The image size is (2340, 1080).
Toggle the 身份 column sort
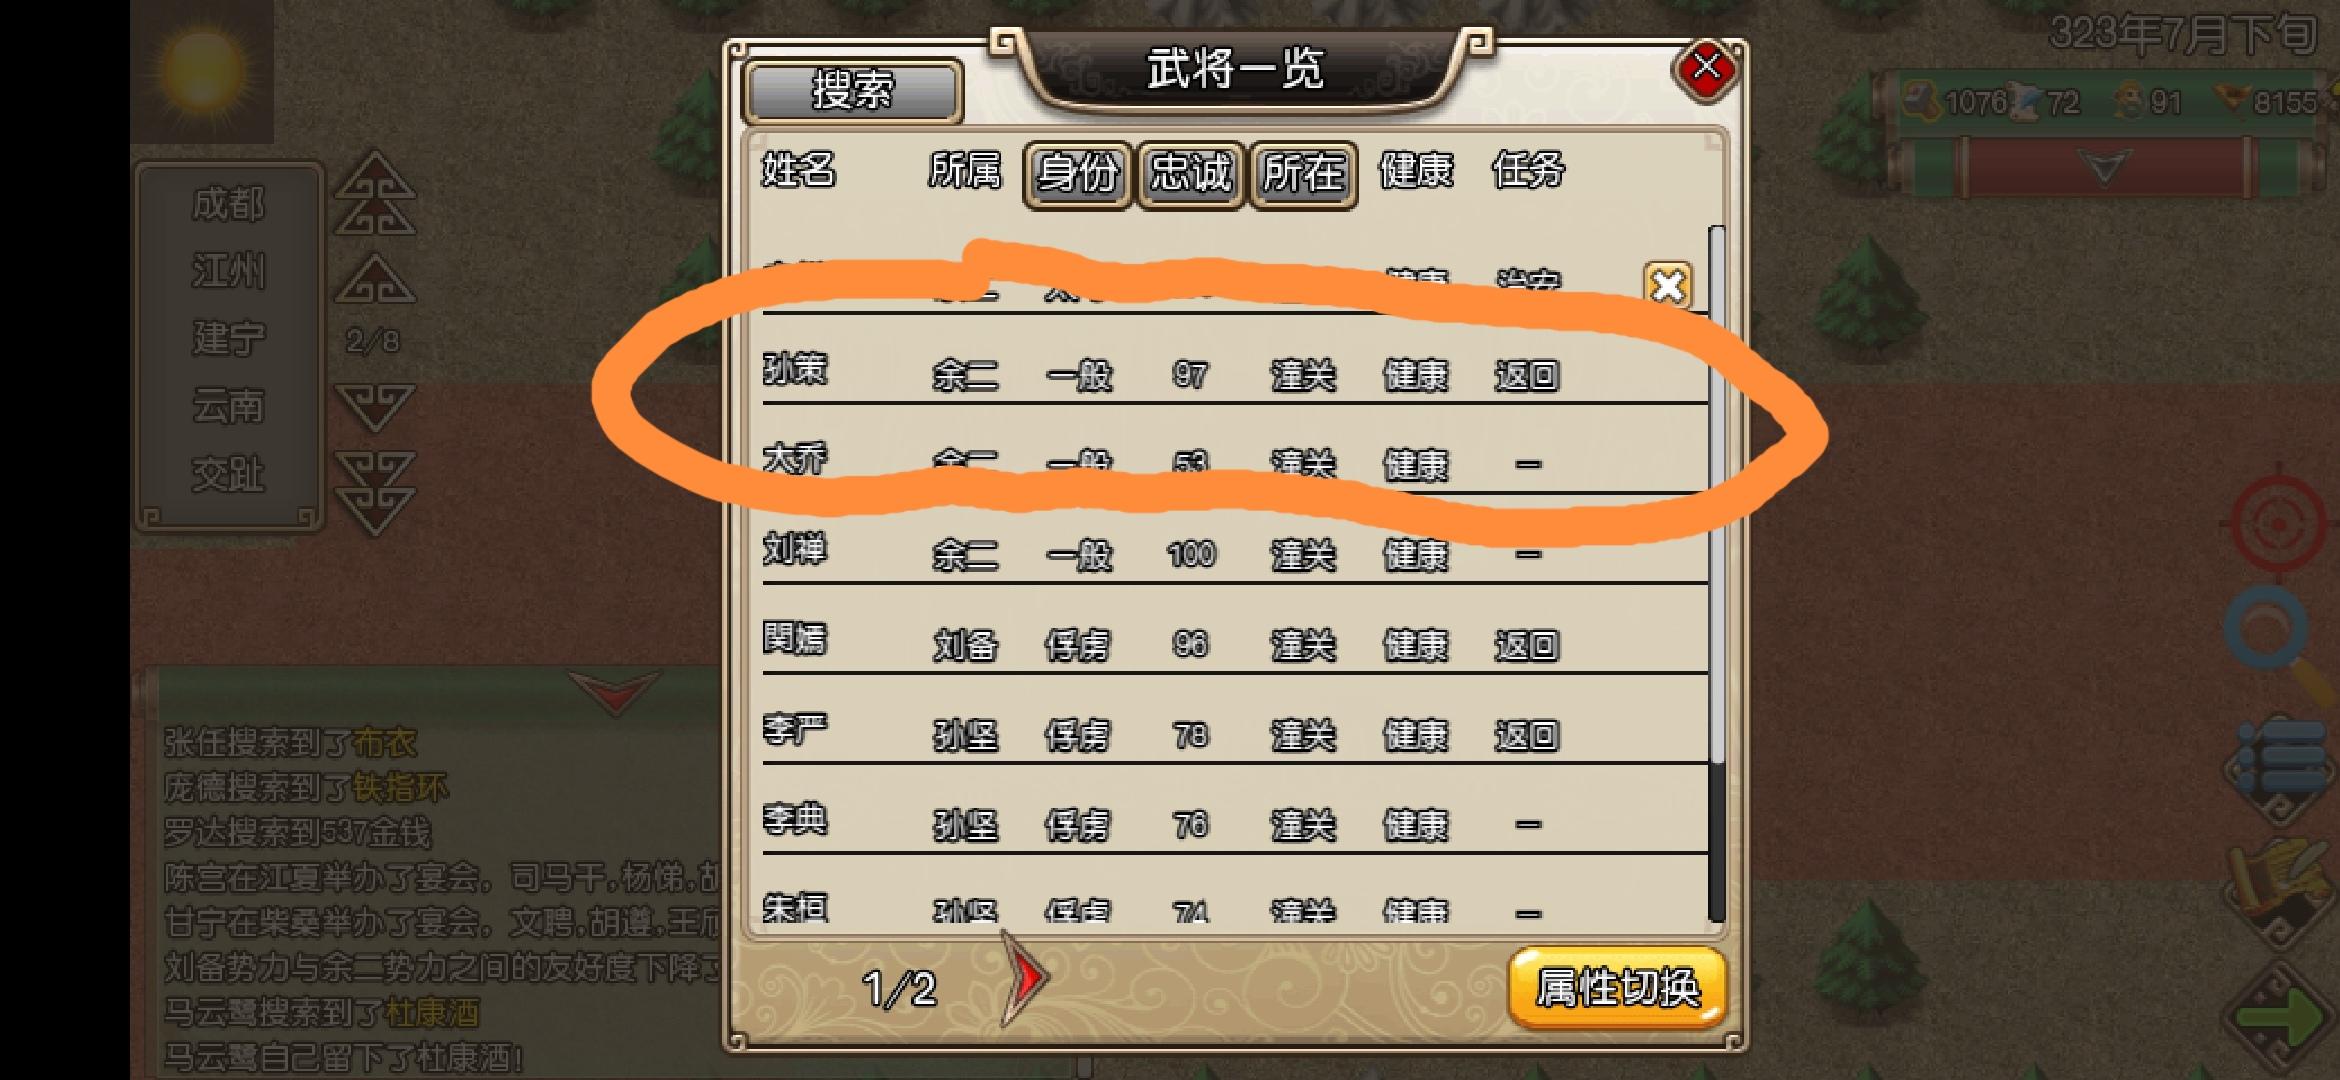[x=1077, y=174]
